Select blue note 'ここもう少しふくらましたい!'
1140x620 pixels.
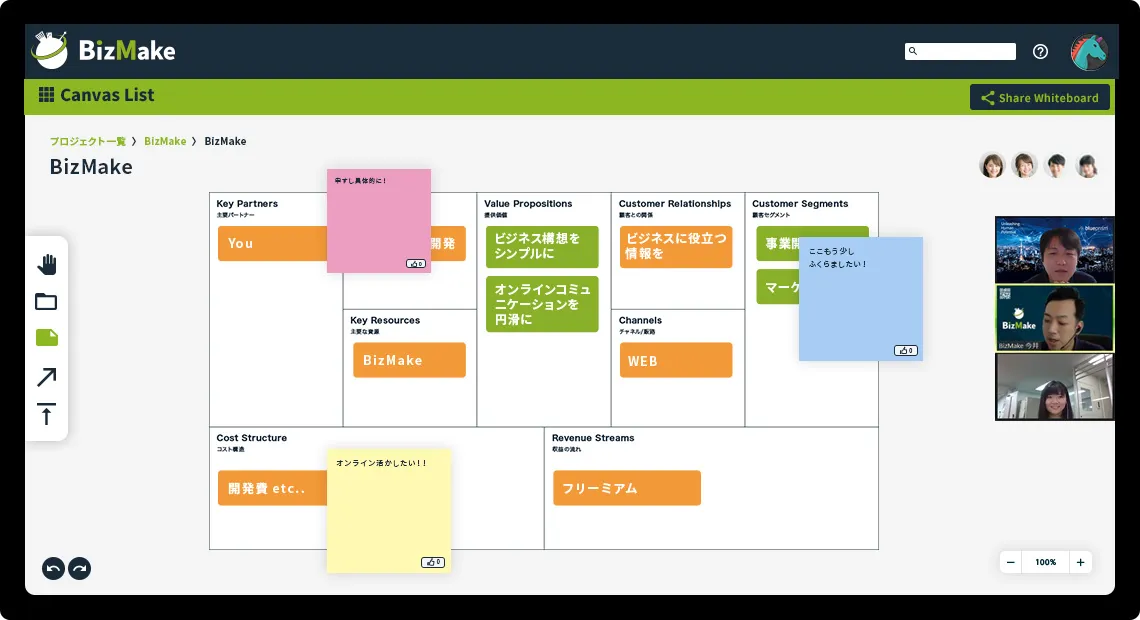point(861,299)
